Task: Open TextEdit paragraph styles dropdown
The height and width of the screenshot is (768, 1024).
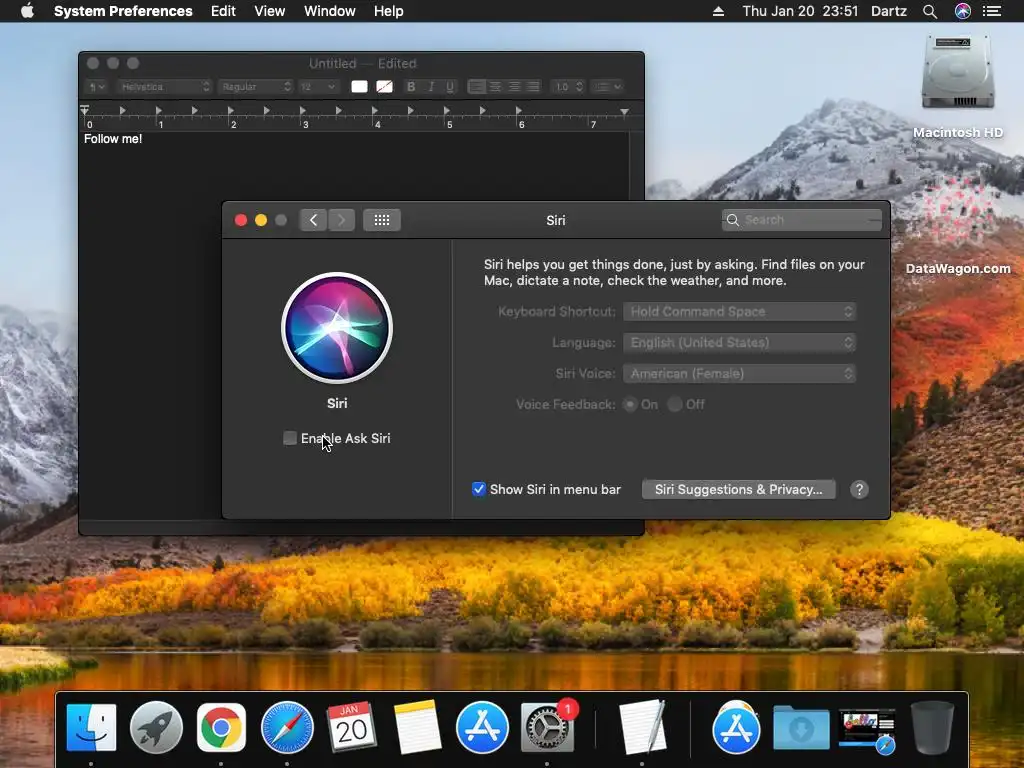Action: pos(96,86)
